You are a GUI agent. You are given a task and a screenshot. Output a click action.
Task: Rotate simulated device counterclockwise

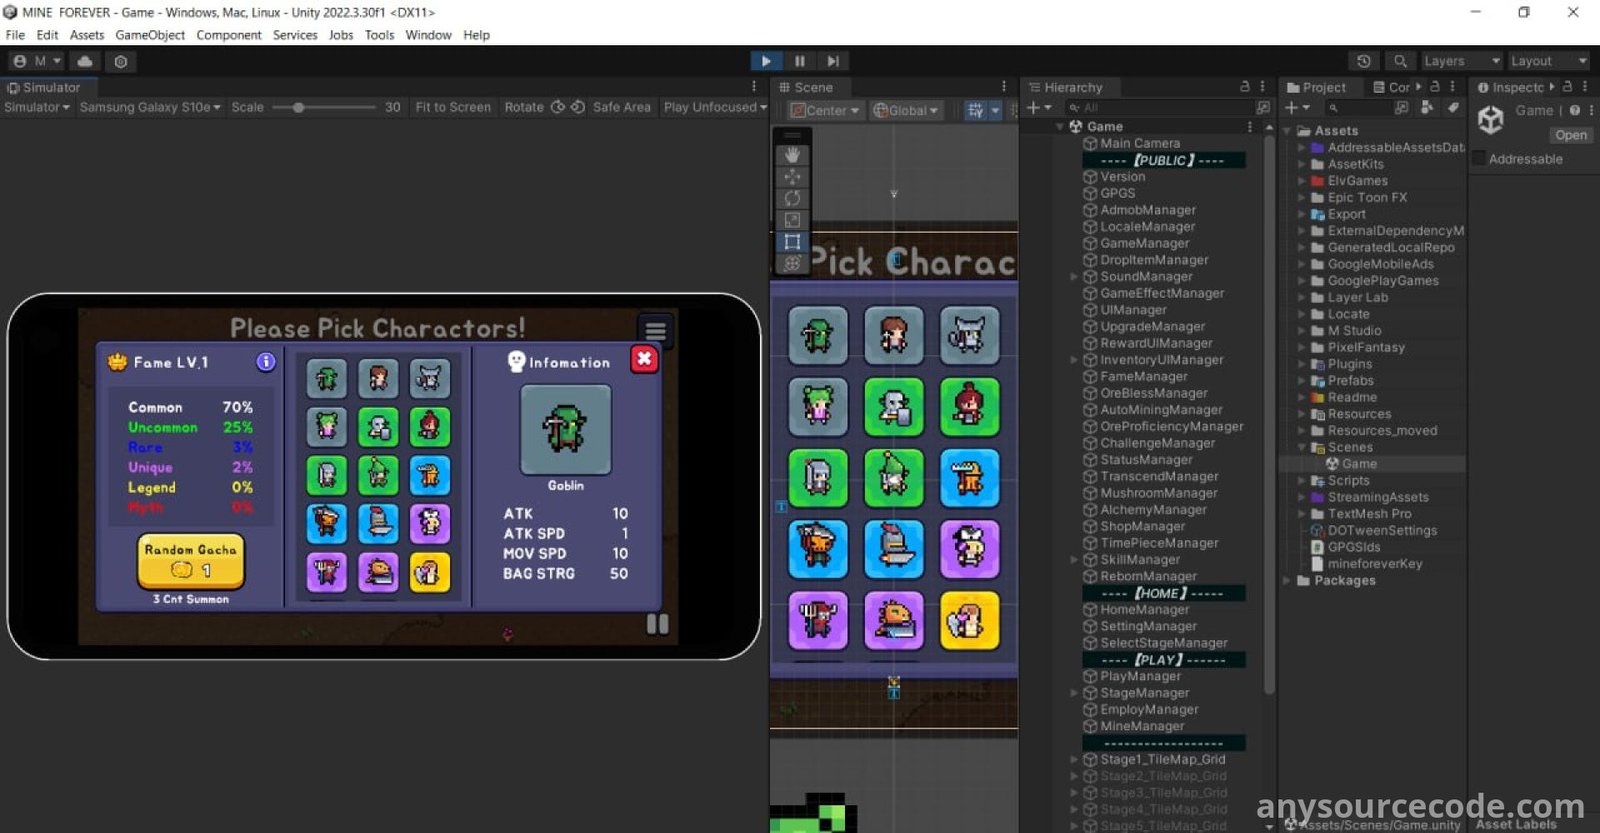click(x=577, y=107)
